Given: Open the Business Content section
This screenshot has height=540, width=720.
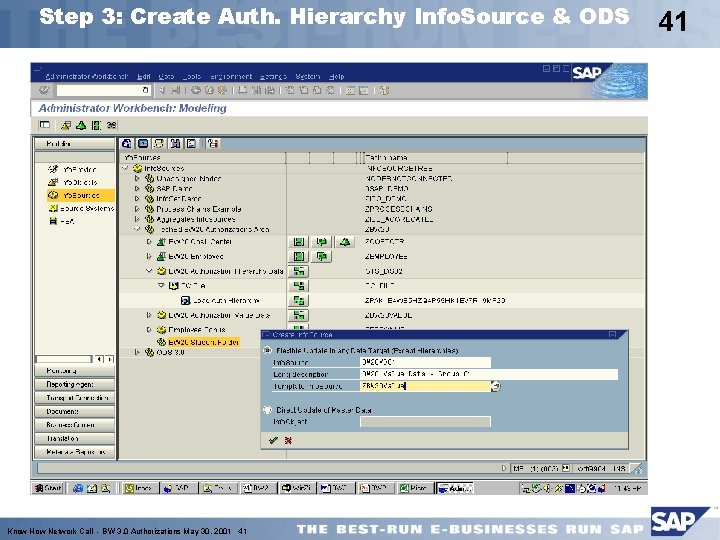Looking at the screenshot, I should [x=74, y=425].
